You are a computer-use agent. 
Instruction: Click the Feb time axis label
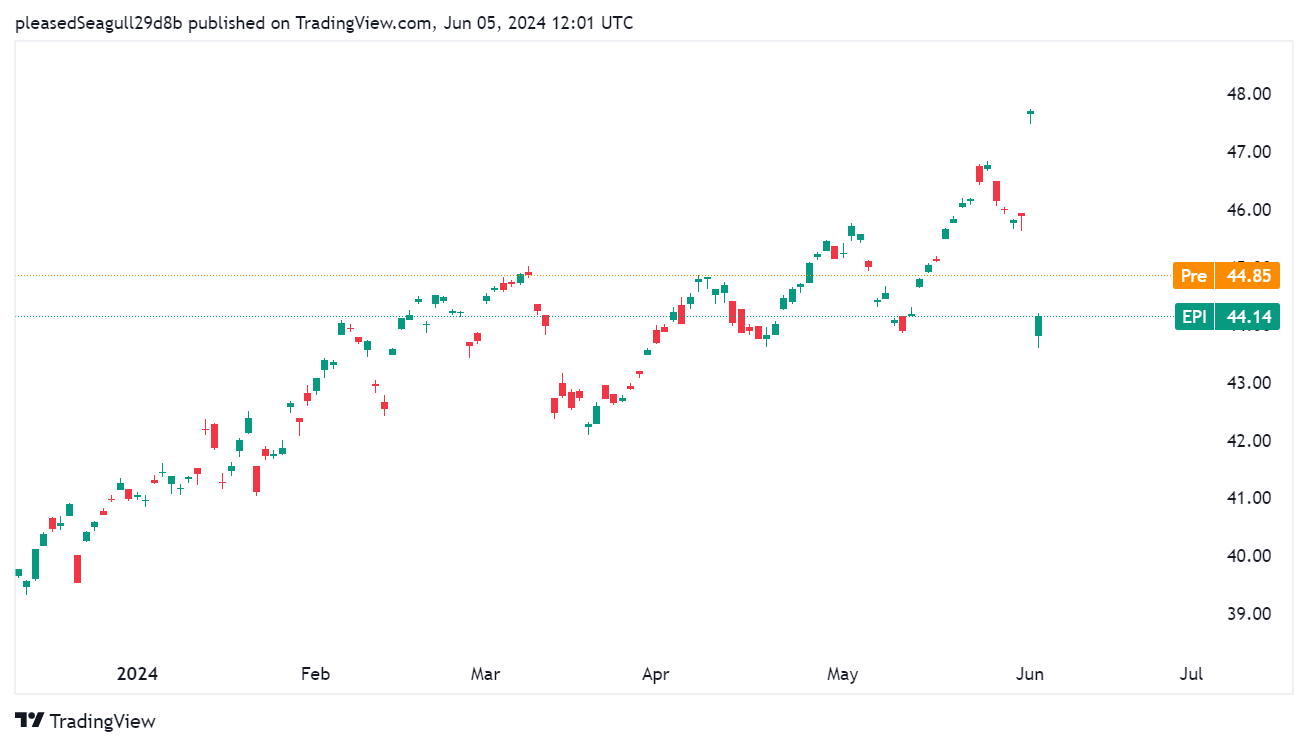[x=315, y=674]
